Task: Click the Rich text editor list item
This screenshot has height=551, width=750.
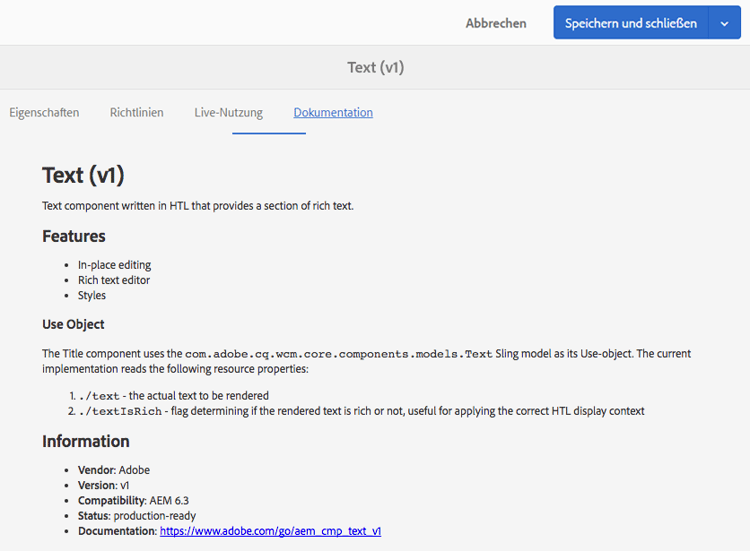Action: click(114, 280)
